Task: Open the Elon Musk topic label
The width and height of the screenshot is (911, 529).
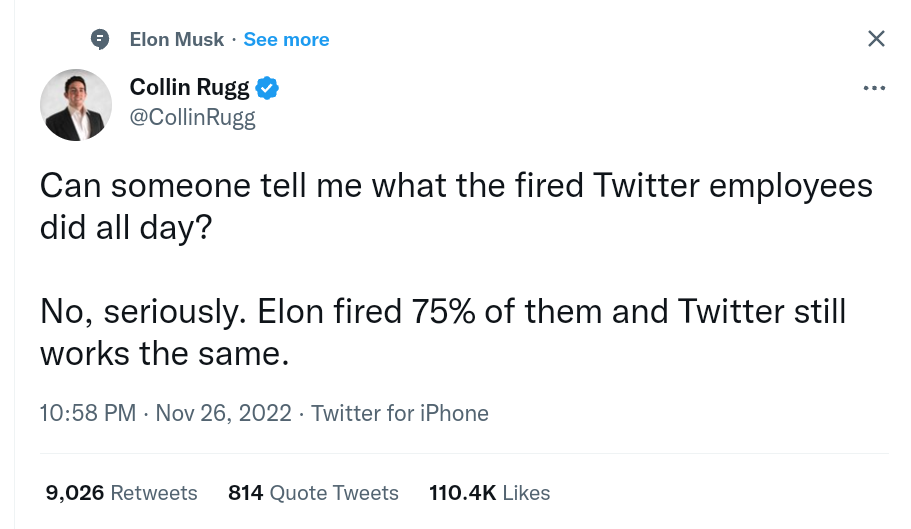Action: tap(177, 39)
